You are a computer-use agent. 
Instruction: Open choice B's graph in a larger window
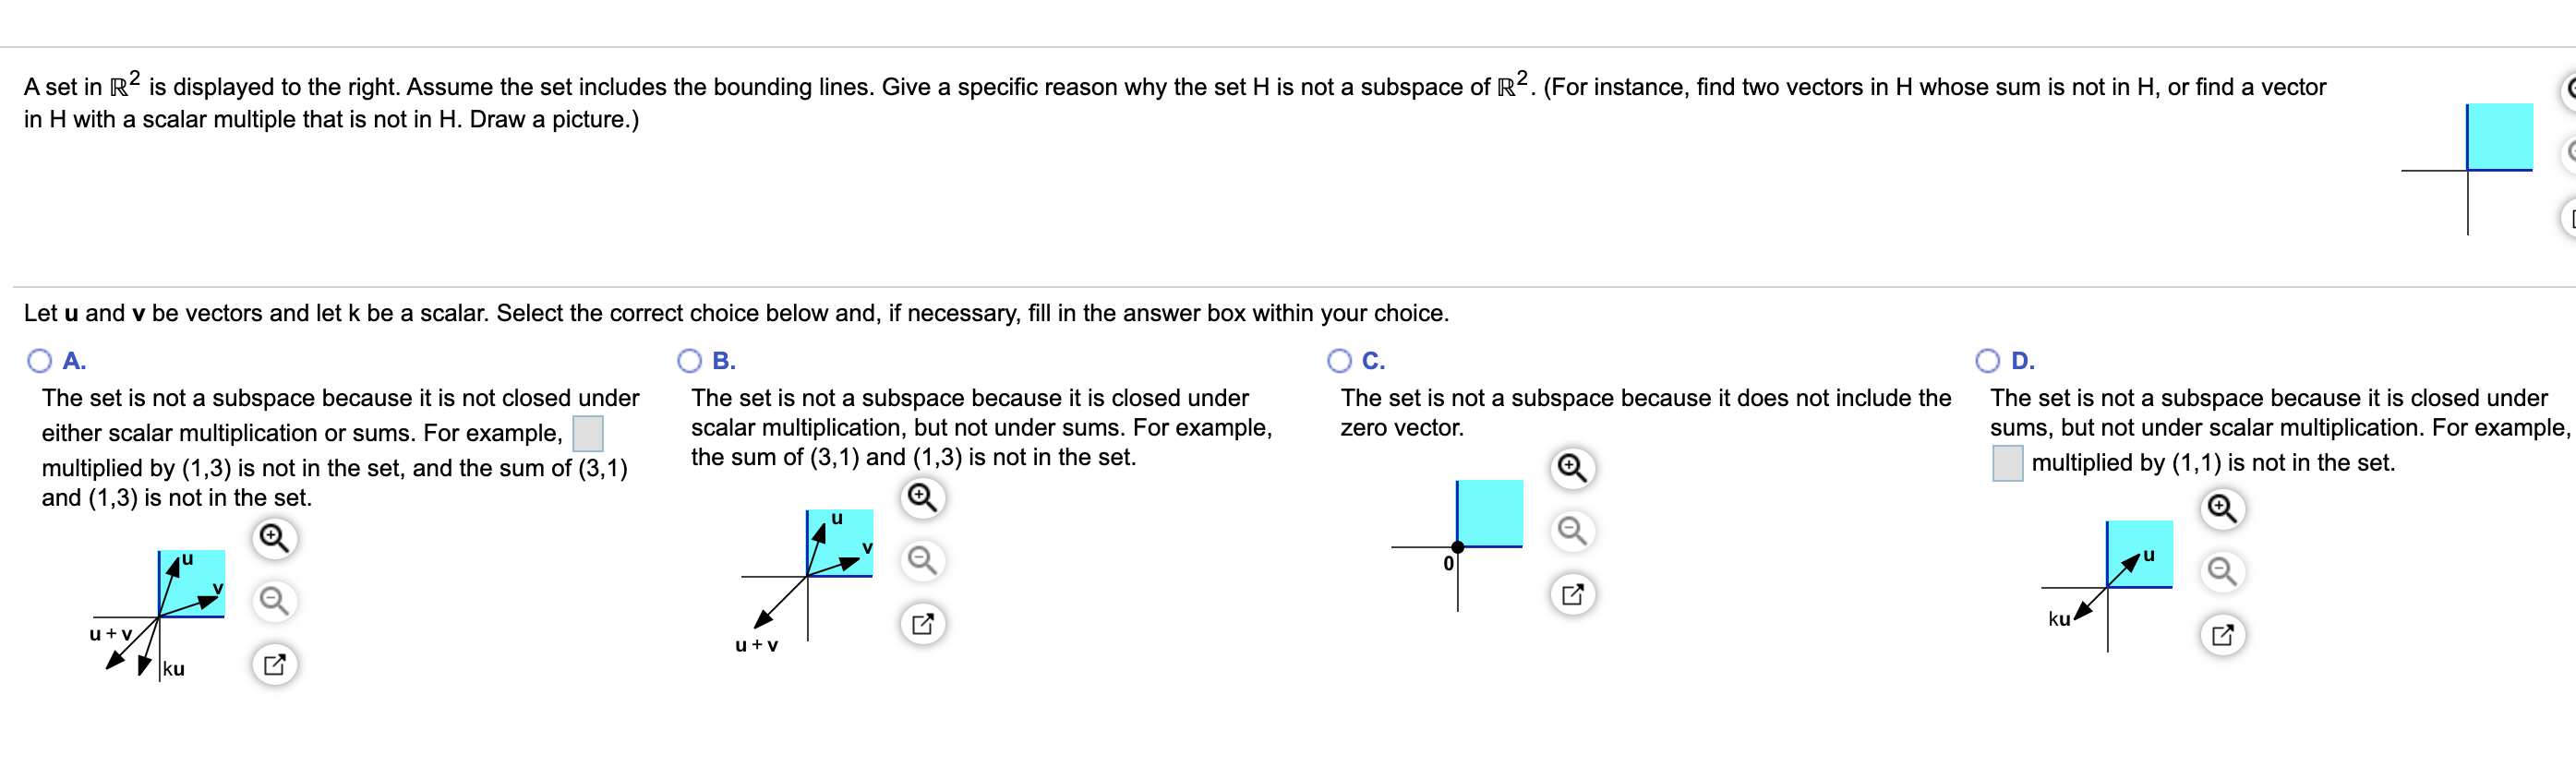[x=923, y=624]
